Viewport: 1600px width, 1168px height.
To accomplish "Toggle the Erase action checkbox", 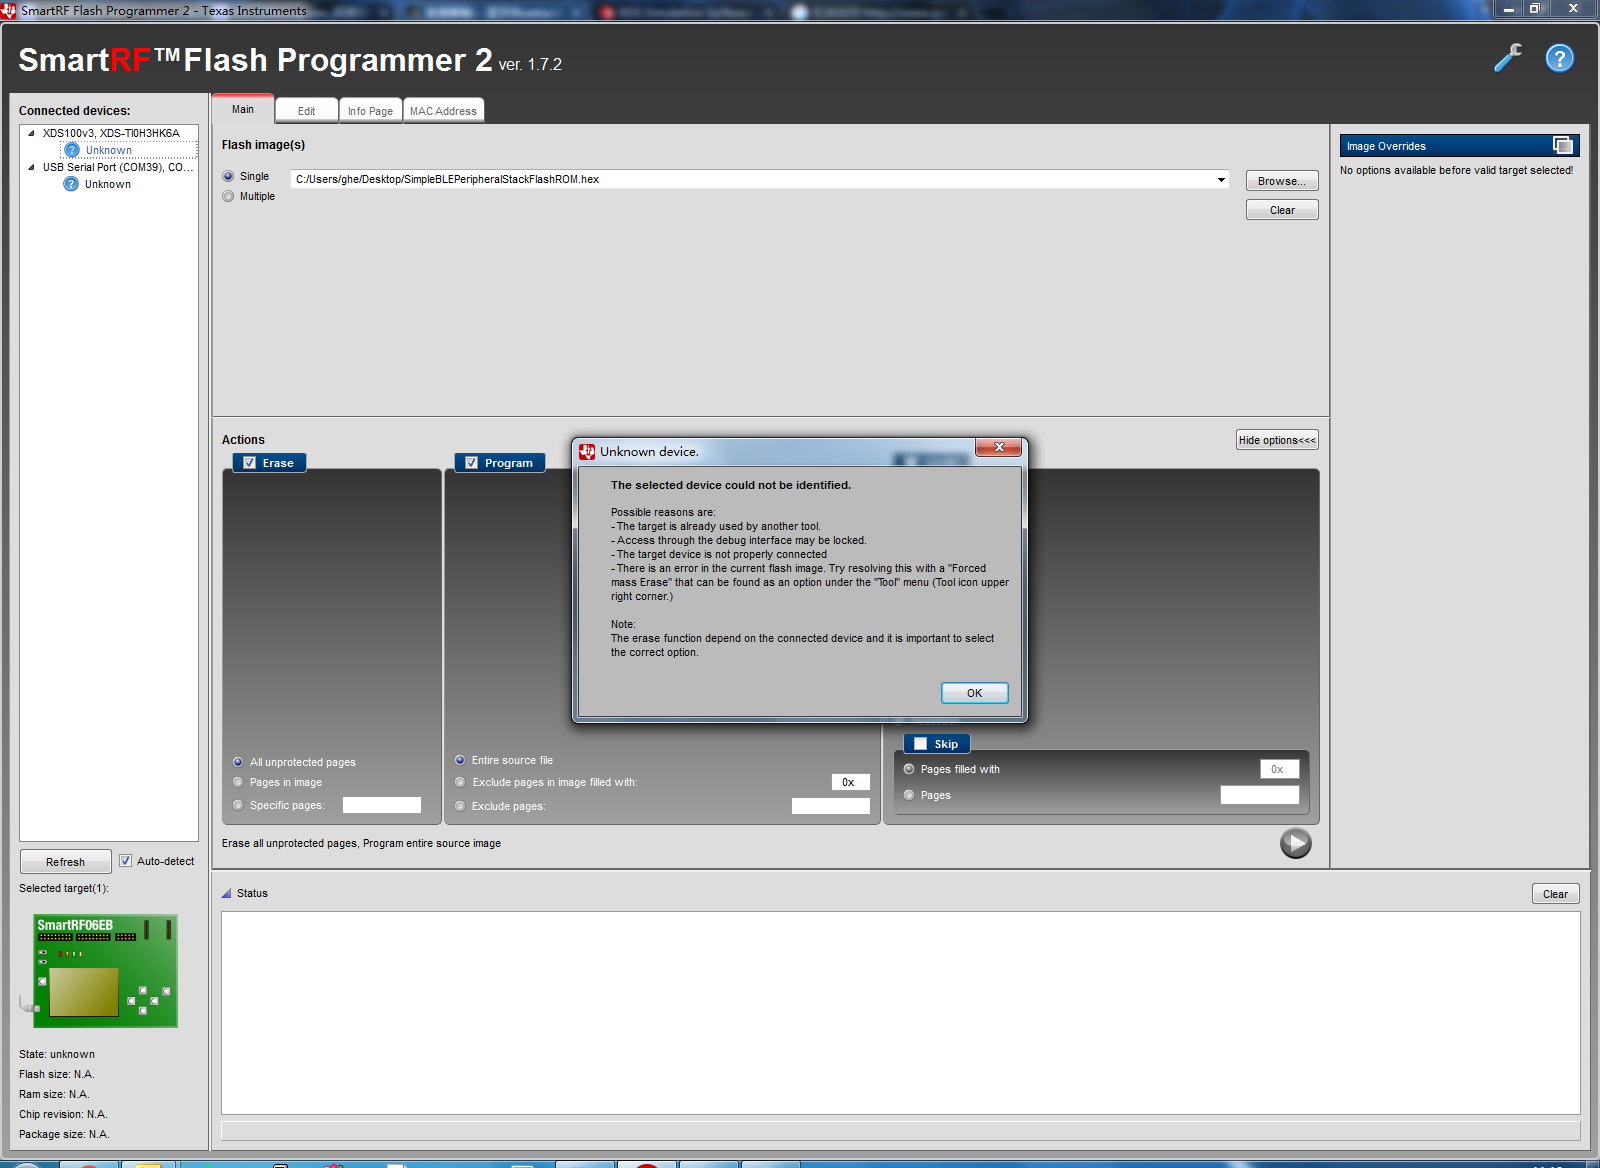I will click(250, 463).
